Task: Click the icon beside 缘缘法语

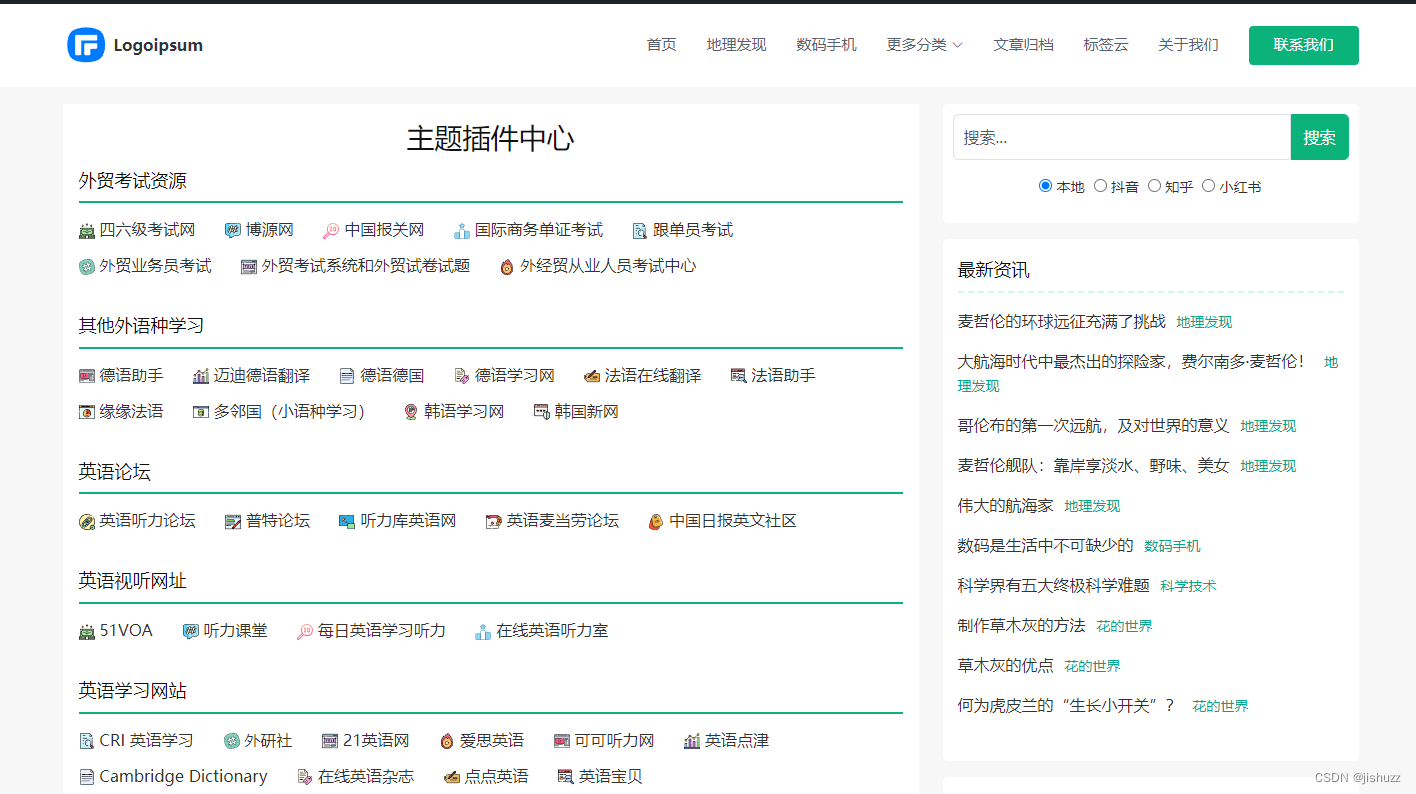Action: point(87,412)
